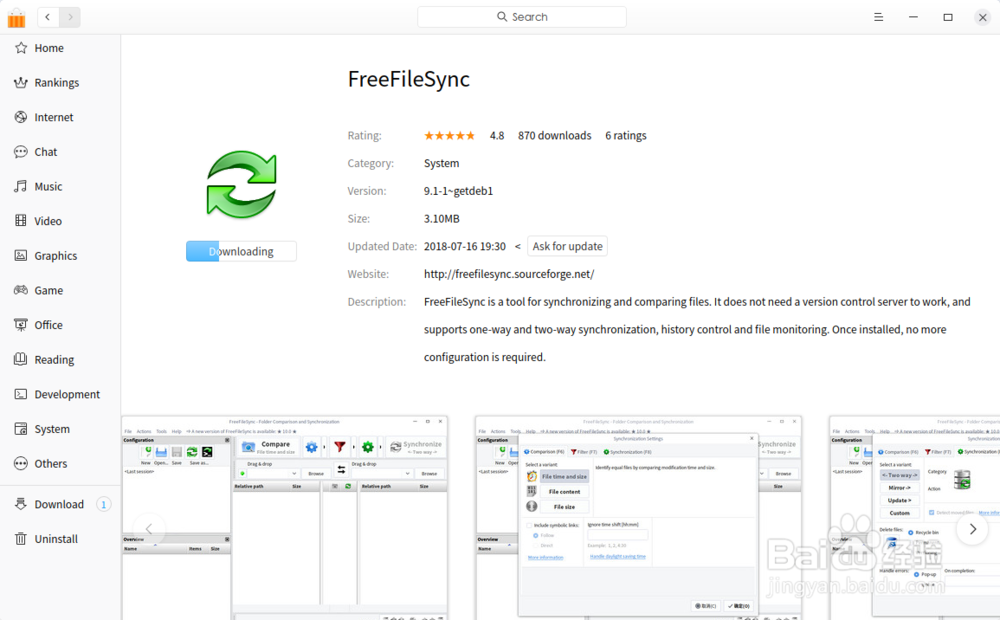
Task: Click the Development terminal icon
Action: [x=20, y=394]
